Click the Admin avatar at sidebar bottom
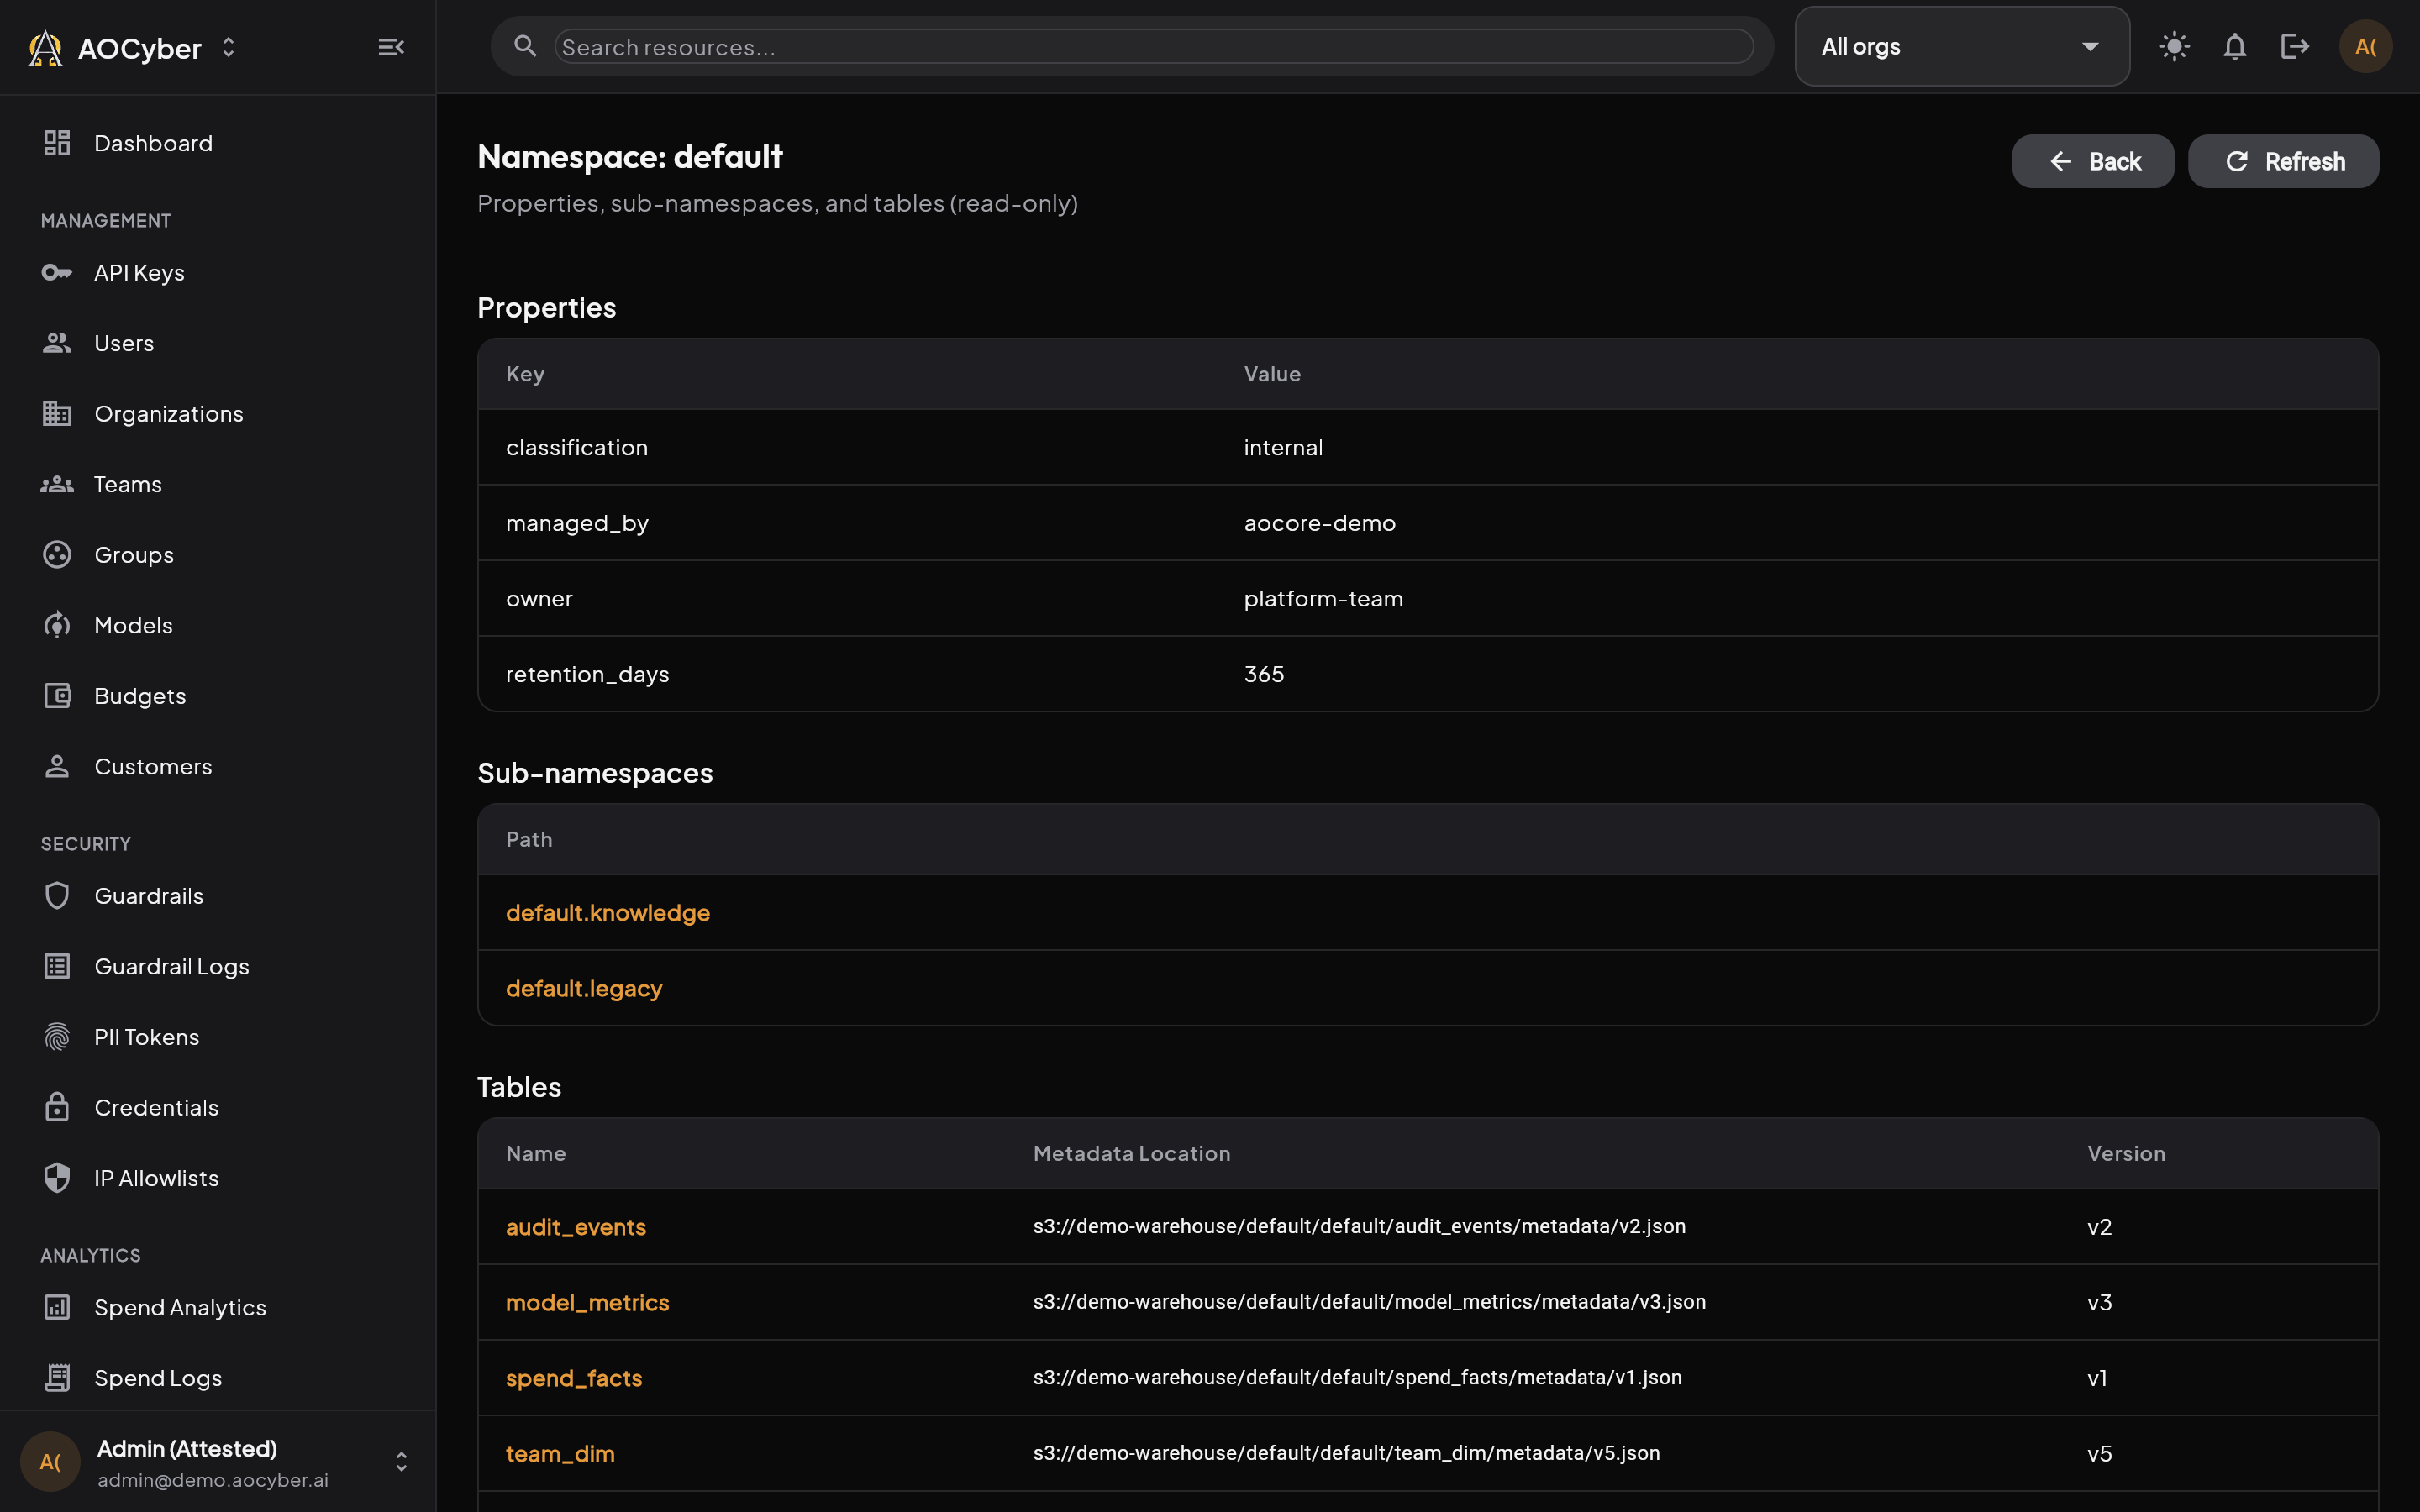The width and height of the screenshot is (2420, 1512). coord(50,1462)
